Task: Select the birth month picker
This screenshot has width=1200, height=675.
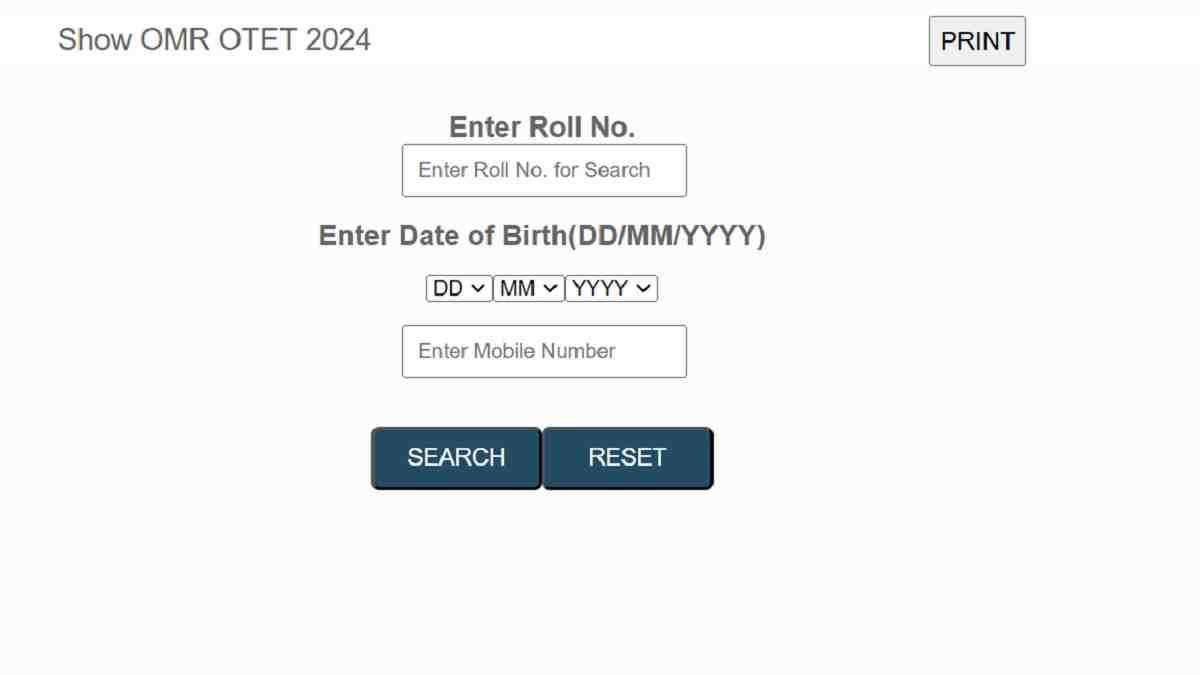Action: click(528, 289)
